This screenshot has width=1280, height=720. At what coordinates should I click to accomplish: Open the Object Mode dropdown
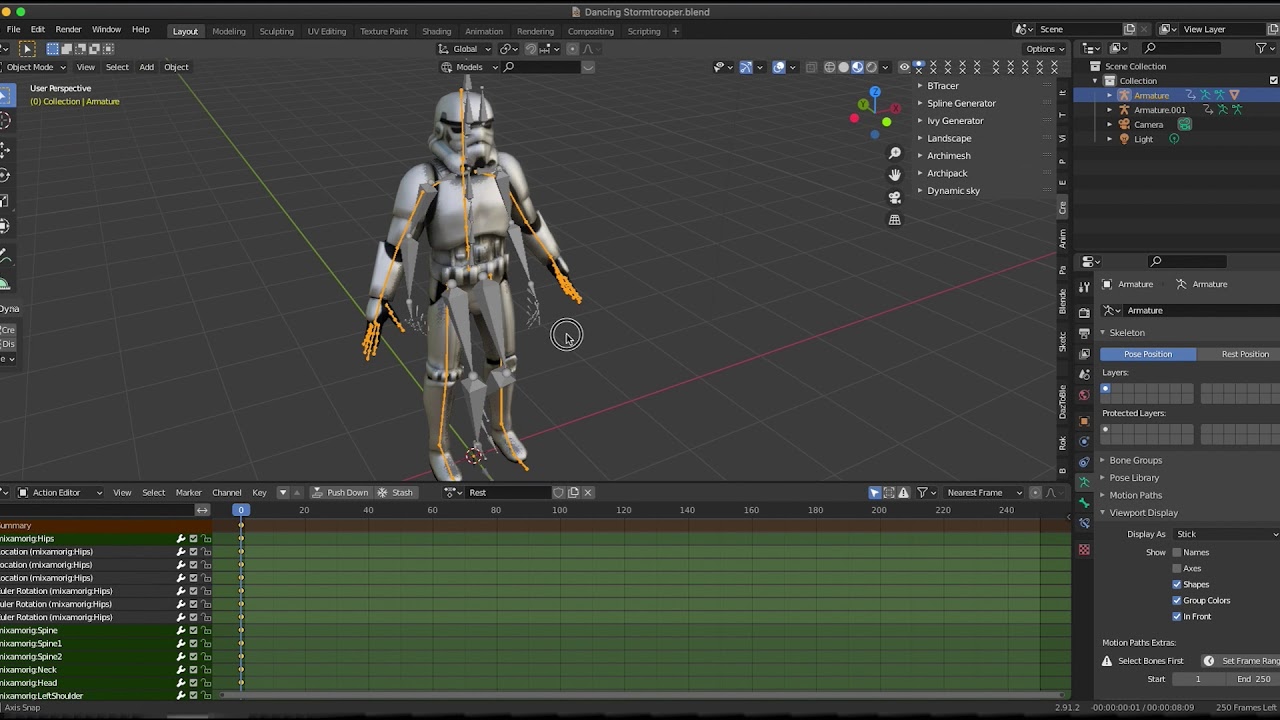pyautogui.click(x=33, y=67)
